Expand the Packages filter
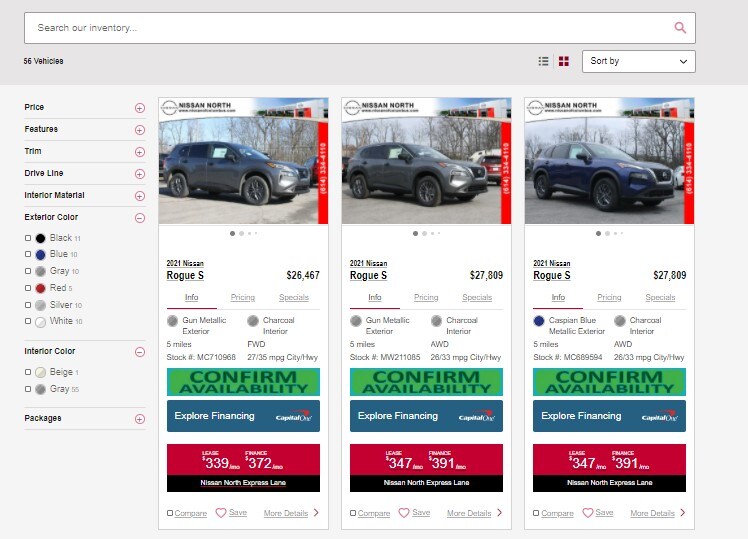This screenshot has width=748, height=539. (140, 419)
